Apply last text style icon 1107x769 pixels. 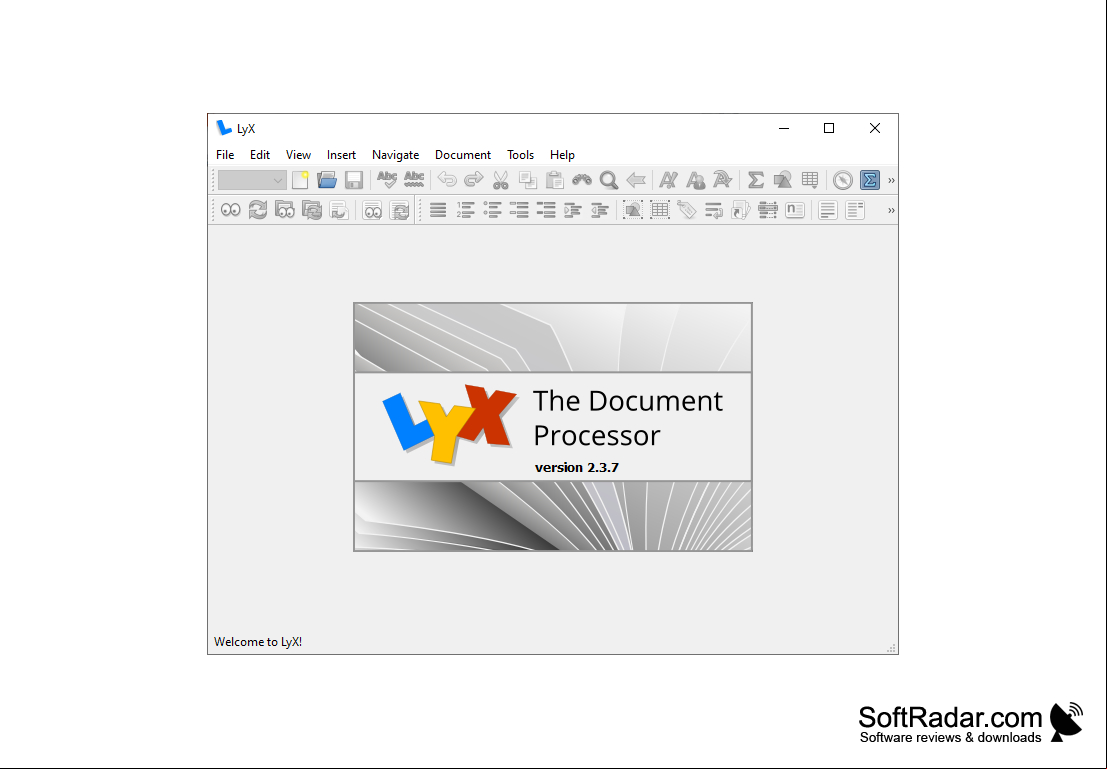[722, 180]
